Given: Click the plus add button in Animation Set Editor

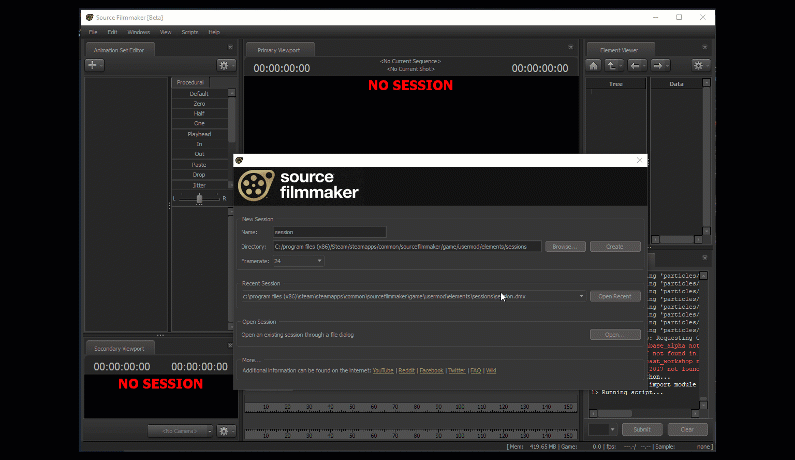Looking at the screenshot, I should [x=94, y=65].
